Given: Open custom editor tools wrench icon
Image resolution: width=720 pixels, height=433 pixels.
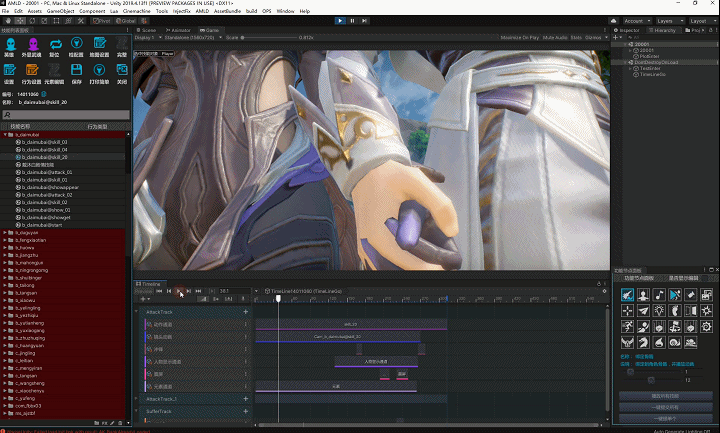Looking at the screenshot, I should [x=81, y=21].
